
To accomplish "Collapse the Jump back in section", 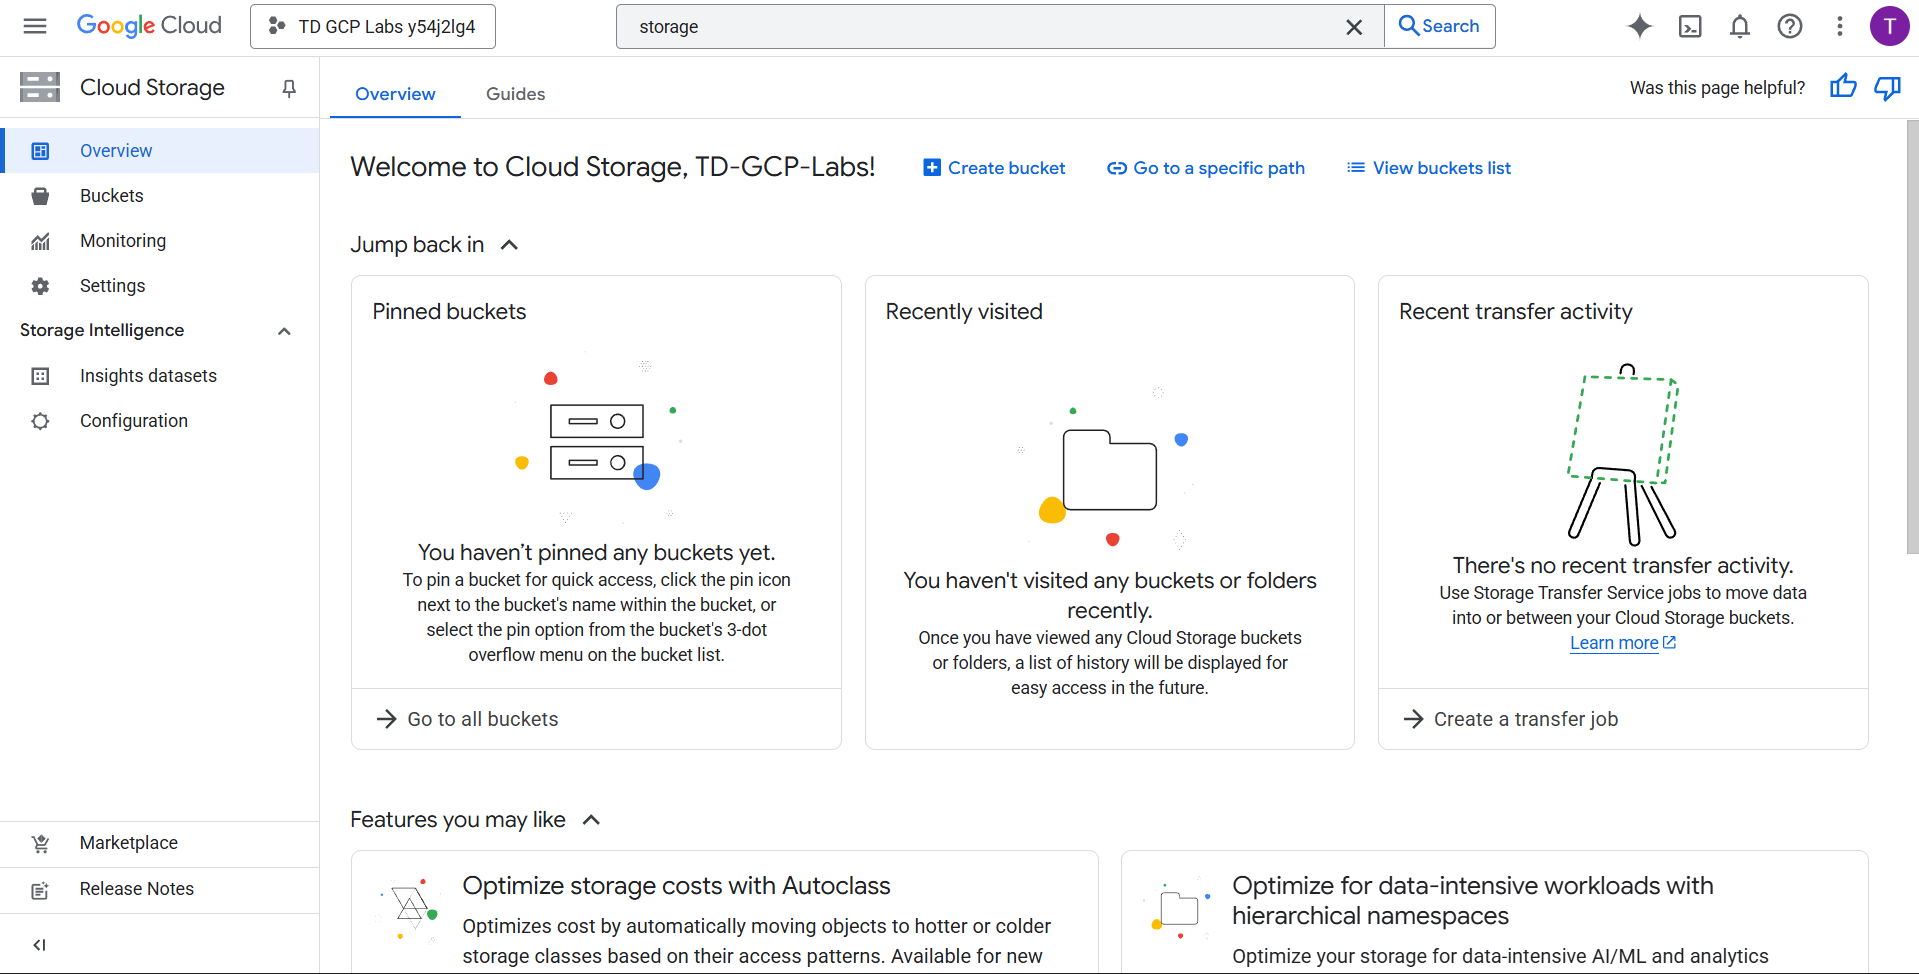I will [509, 245].
